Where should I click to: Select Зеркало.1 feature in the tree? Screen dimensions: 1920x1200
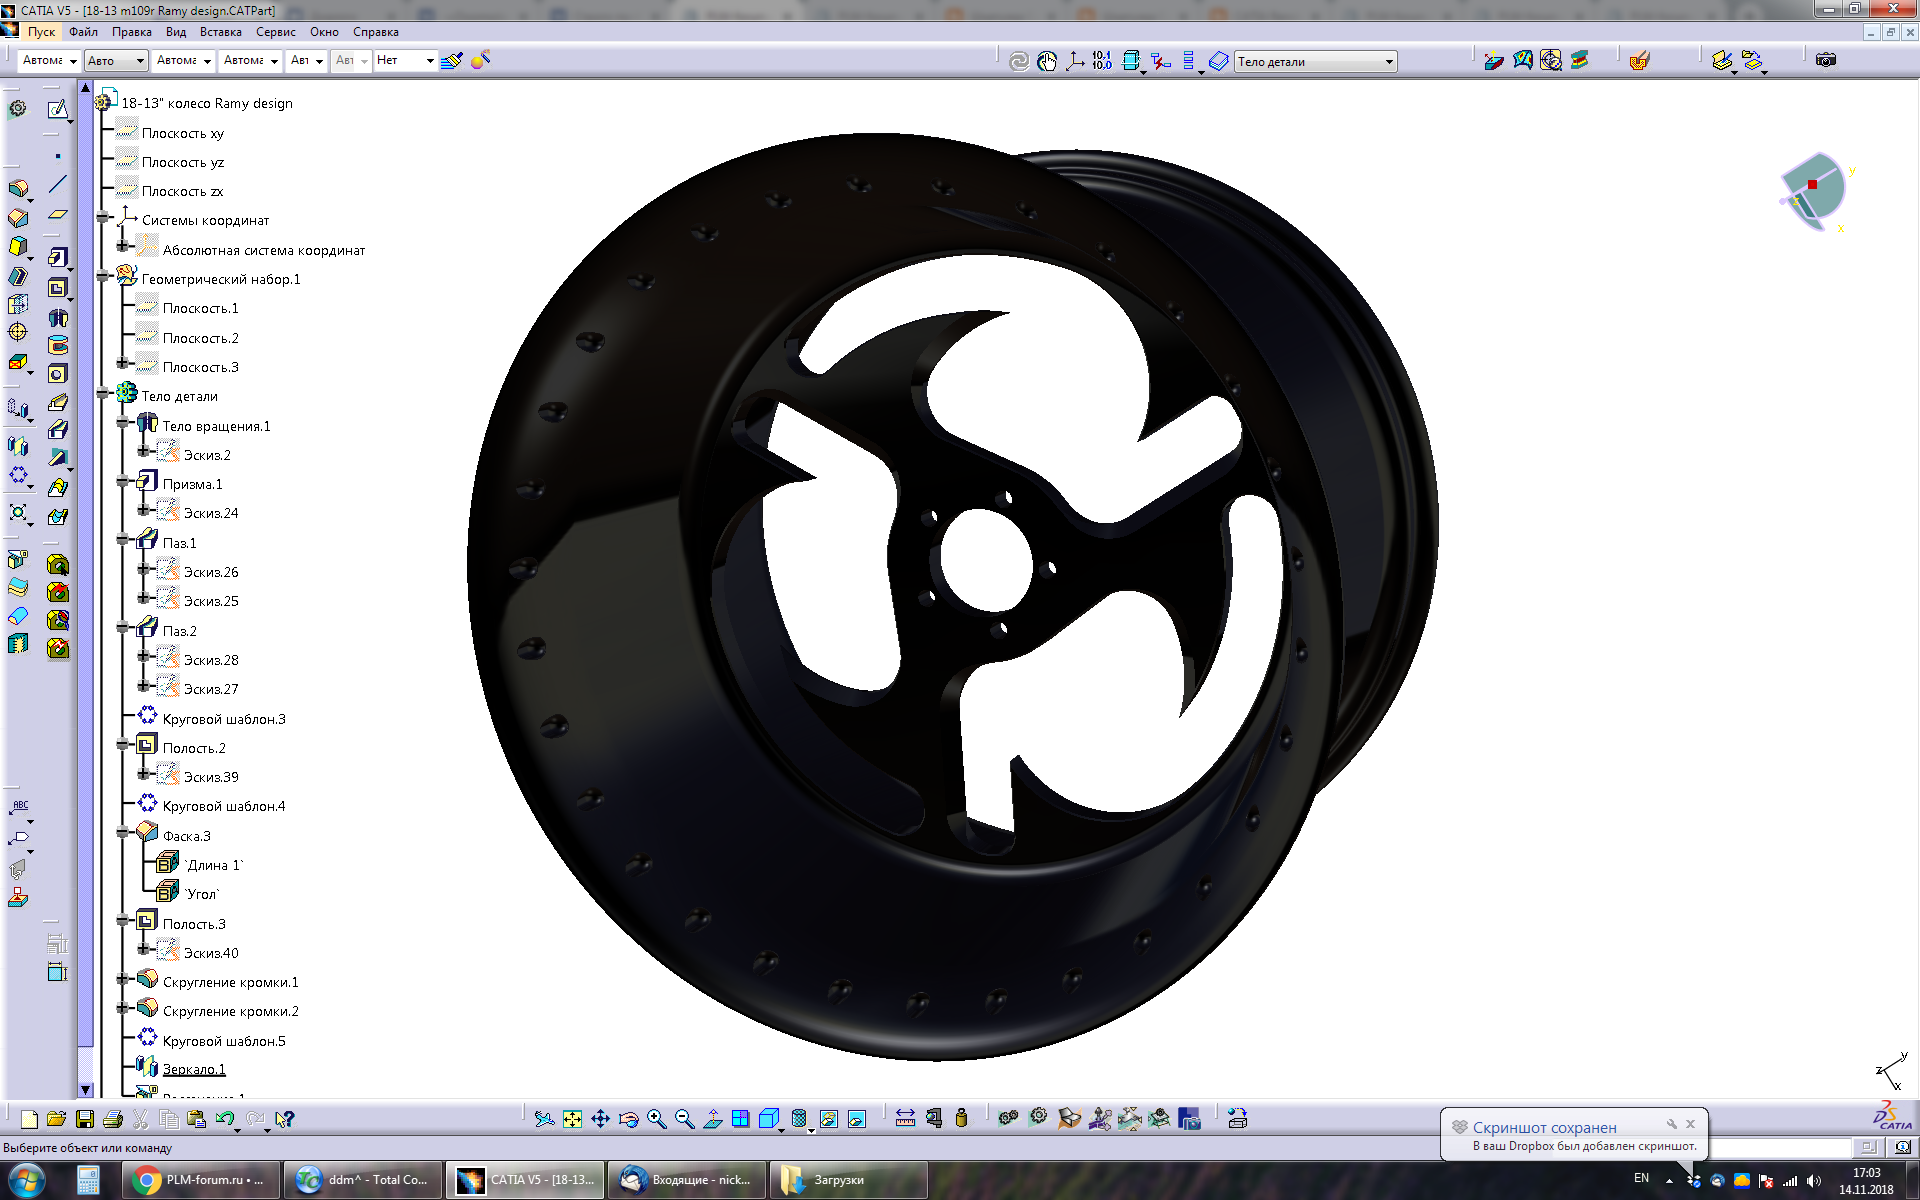point(194,1069)
